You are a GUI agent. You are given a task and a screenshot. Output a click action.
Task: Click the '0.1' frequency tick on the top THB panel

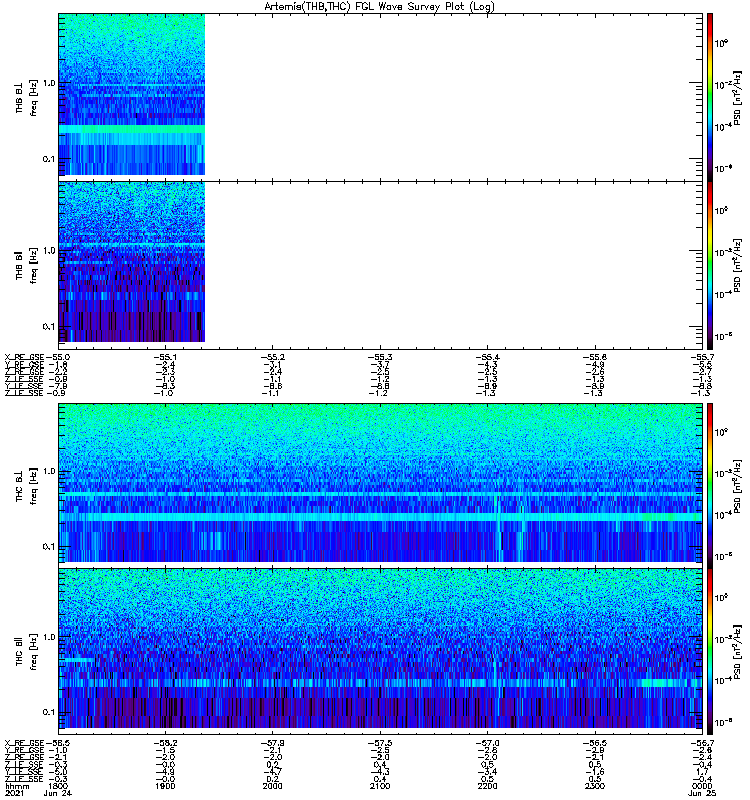coord(49,159)
